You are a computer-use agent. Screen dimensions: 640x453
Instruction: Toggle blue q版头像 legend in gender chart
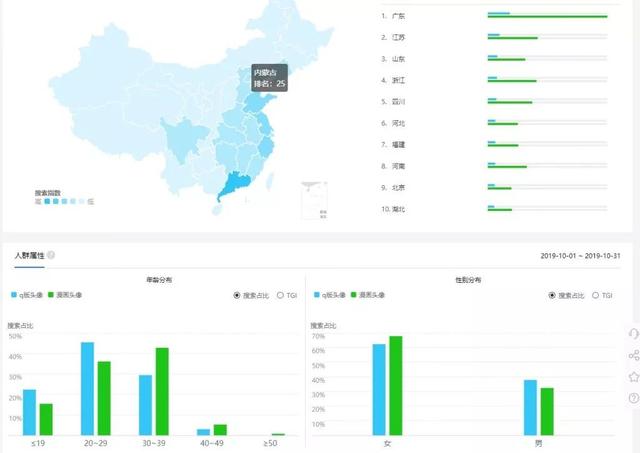click(x=330, y=295)
